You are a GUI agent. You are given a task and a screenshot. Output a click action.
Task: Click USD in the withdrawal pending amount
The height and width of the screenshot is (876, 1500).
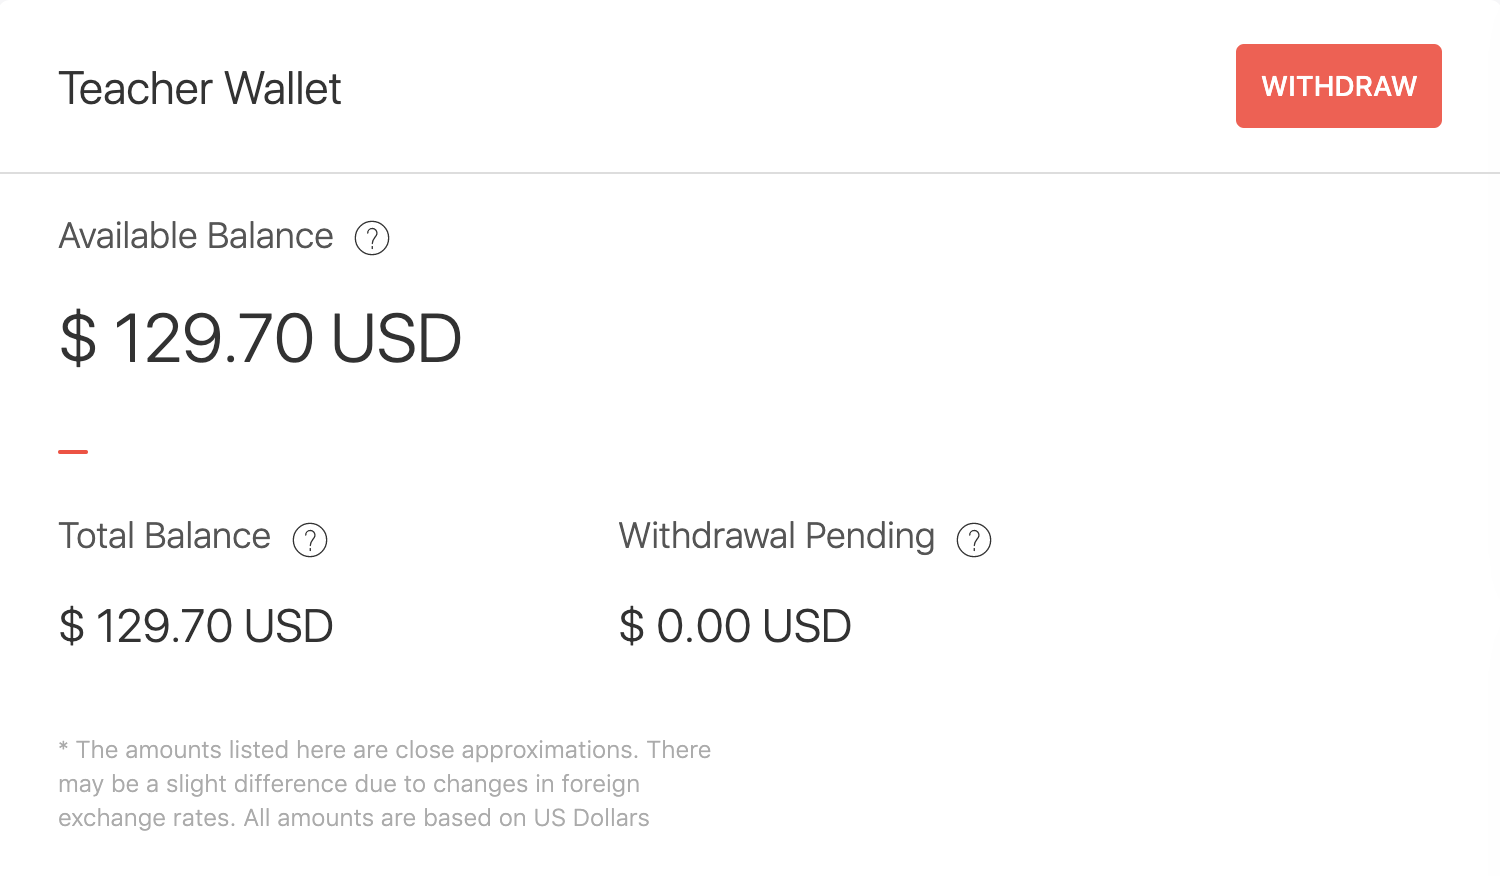[x=807, y=626]
